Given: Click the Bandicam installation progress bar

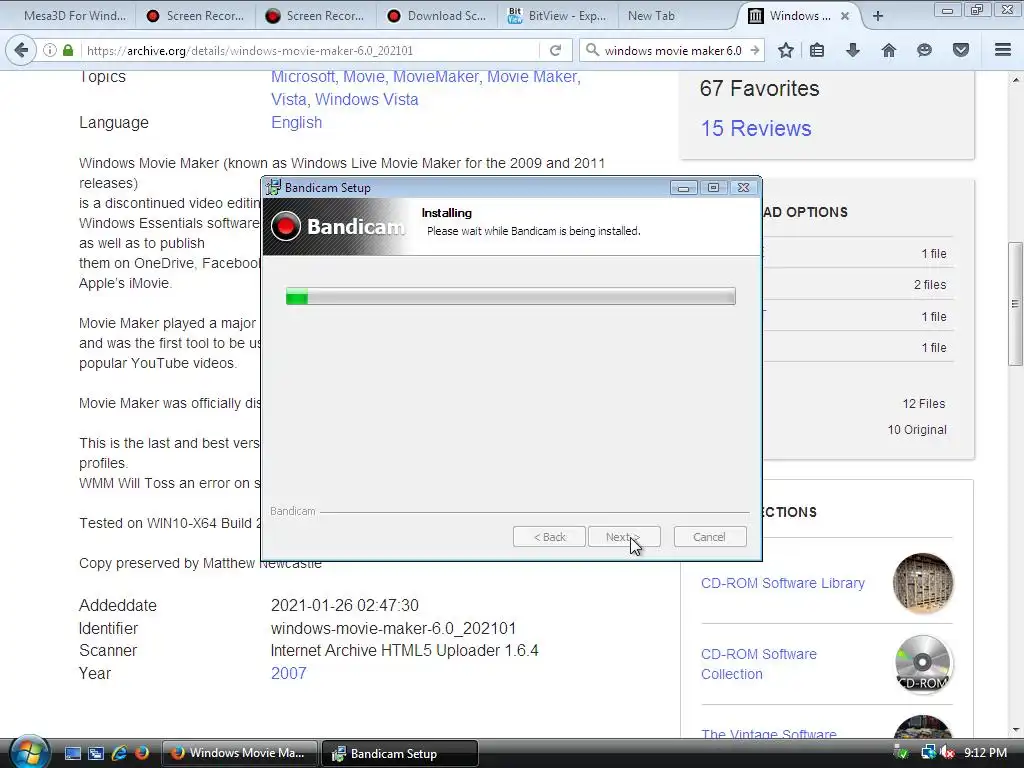Looking at the screenshot, I should point(511,296).
